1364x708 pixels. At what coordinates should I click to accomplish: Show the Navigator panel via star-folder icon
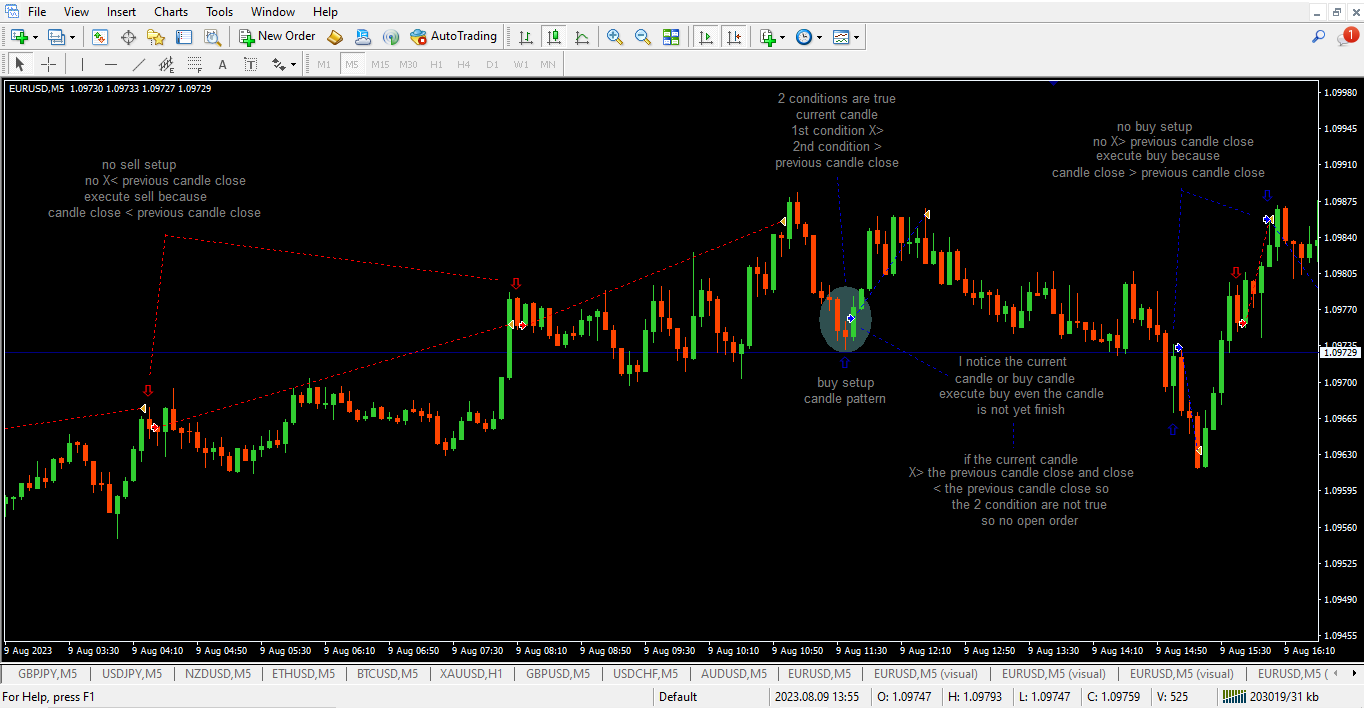coord(156,37)
